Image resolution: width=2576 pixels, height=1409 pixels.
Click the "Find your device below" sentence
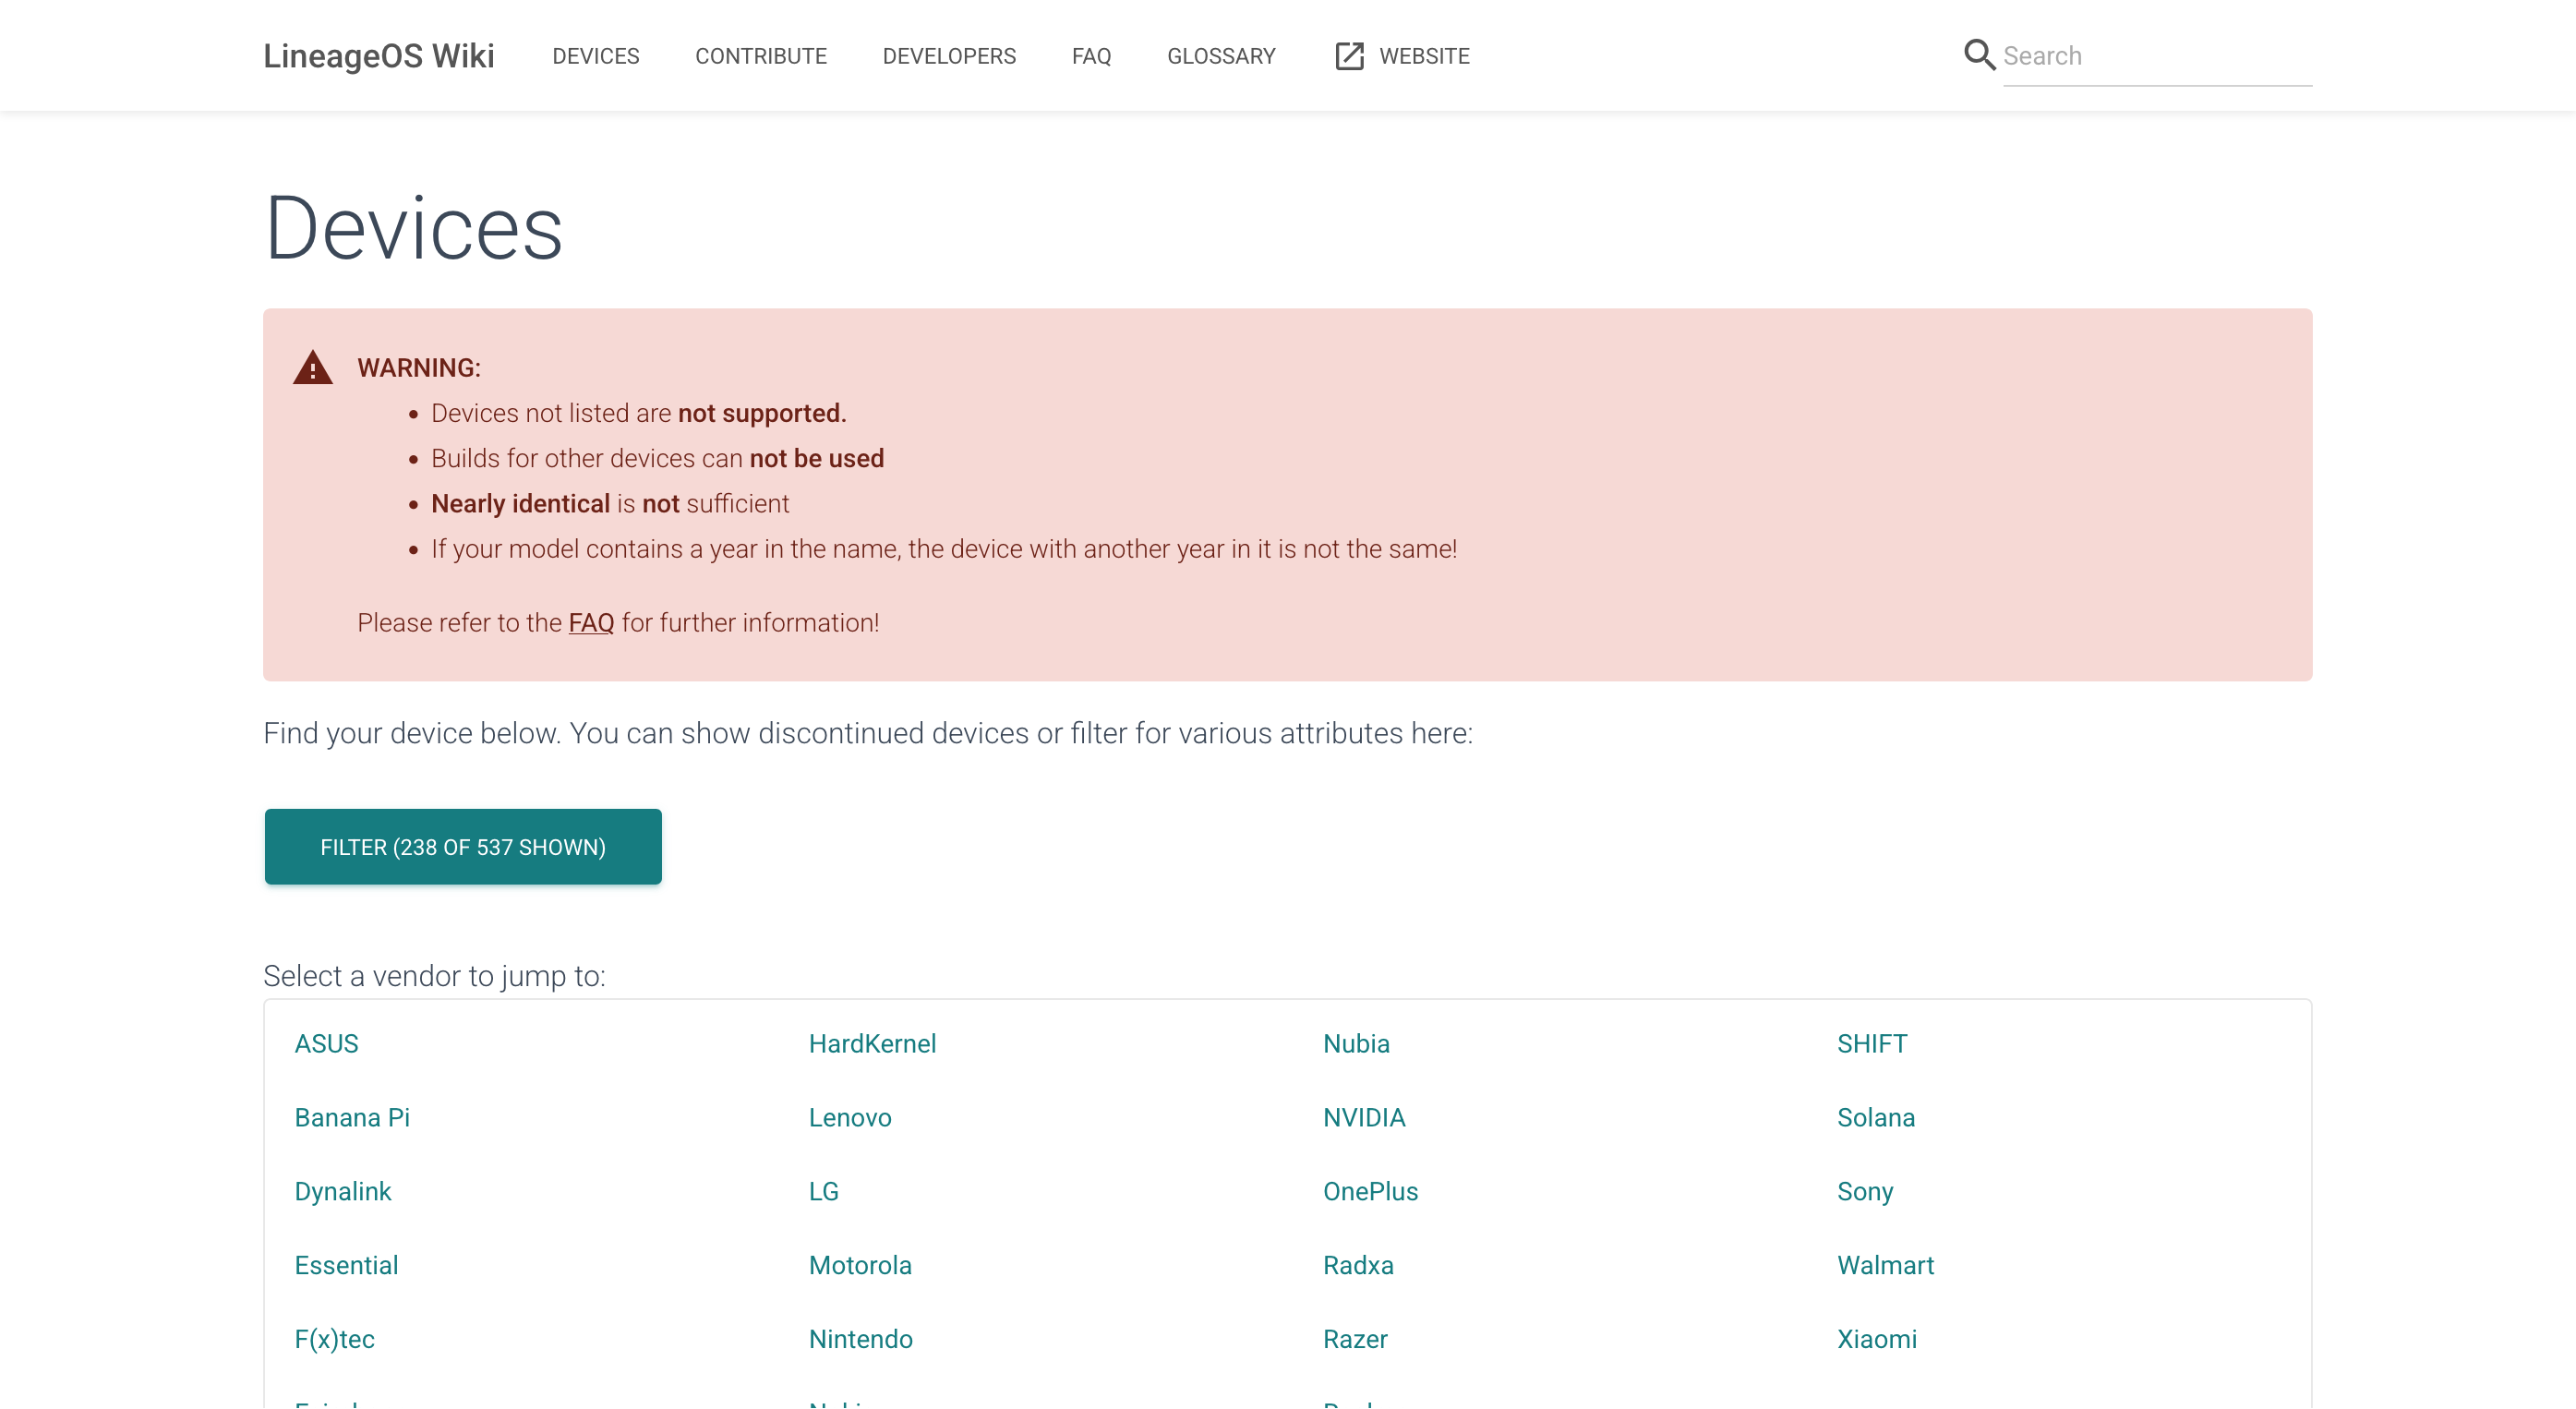pos(868,733)
